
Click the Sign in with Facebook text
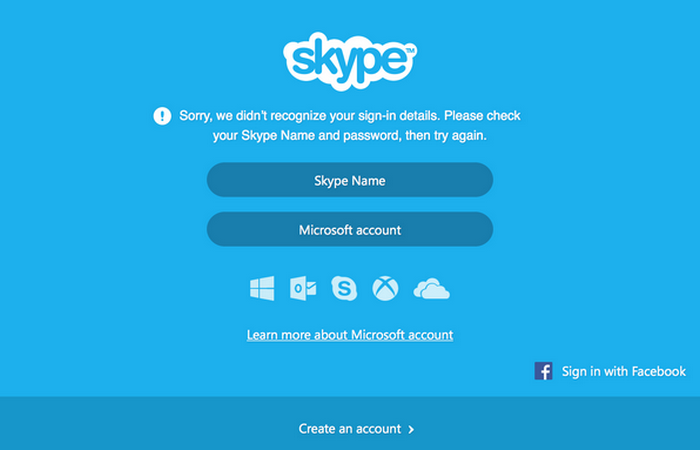click(624, 371)
